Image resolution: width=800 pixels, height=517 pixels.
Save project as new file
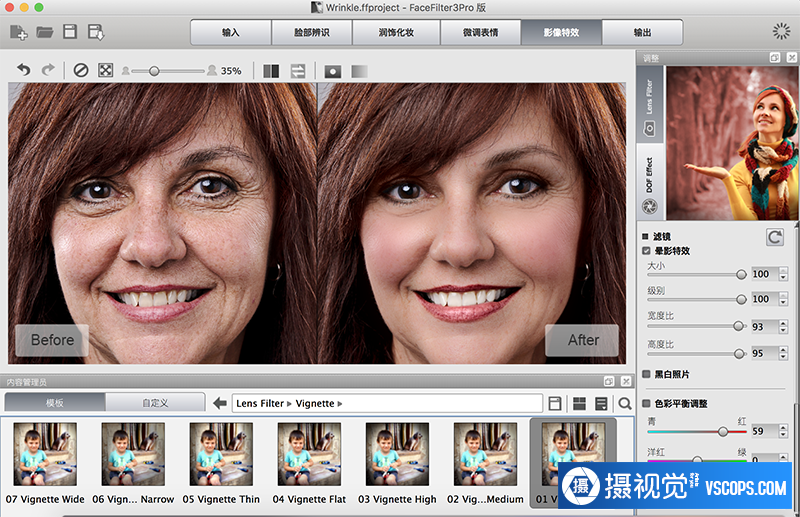96,32
